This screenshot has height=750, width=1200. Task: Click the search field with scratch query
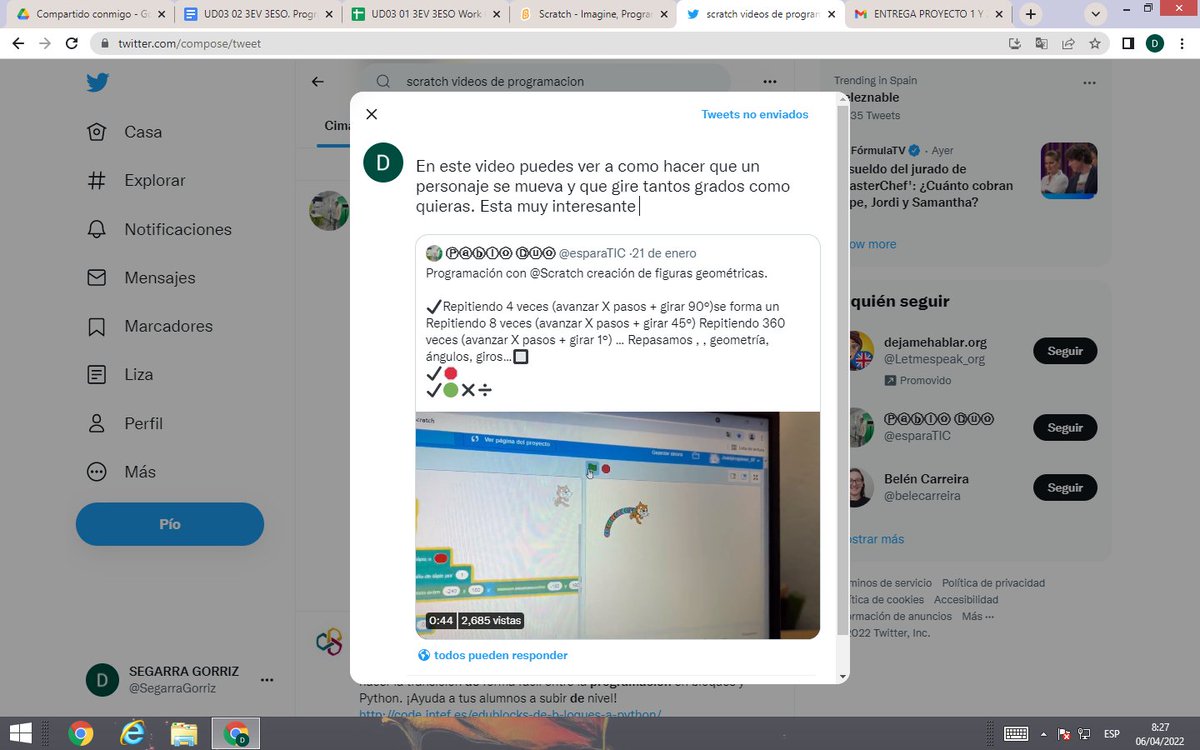pos(544,82)
